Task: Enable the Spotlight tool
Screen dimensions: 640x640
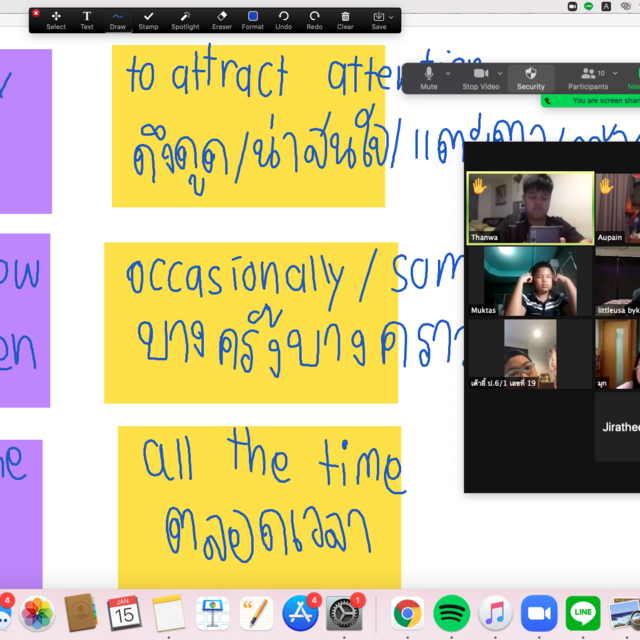Action: [x=185, y=20]
